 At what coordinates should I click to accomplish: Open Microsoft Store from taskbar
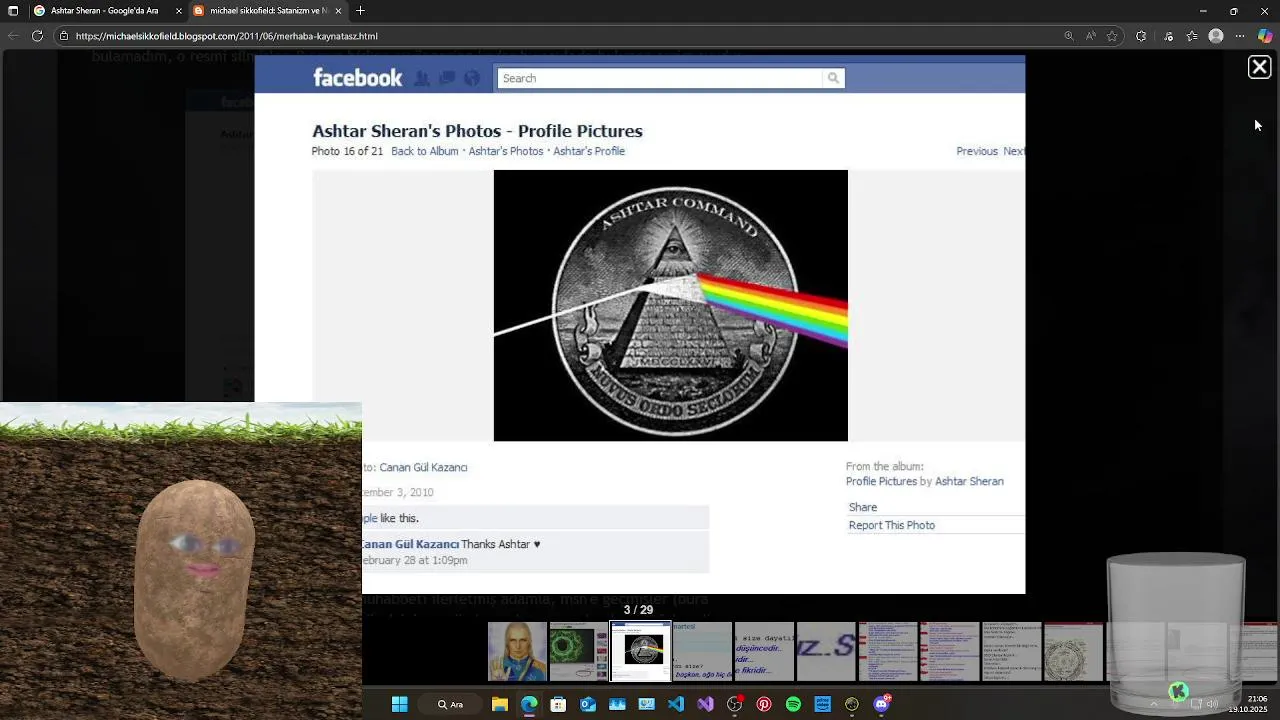[x=558, y=704]
